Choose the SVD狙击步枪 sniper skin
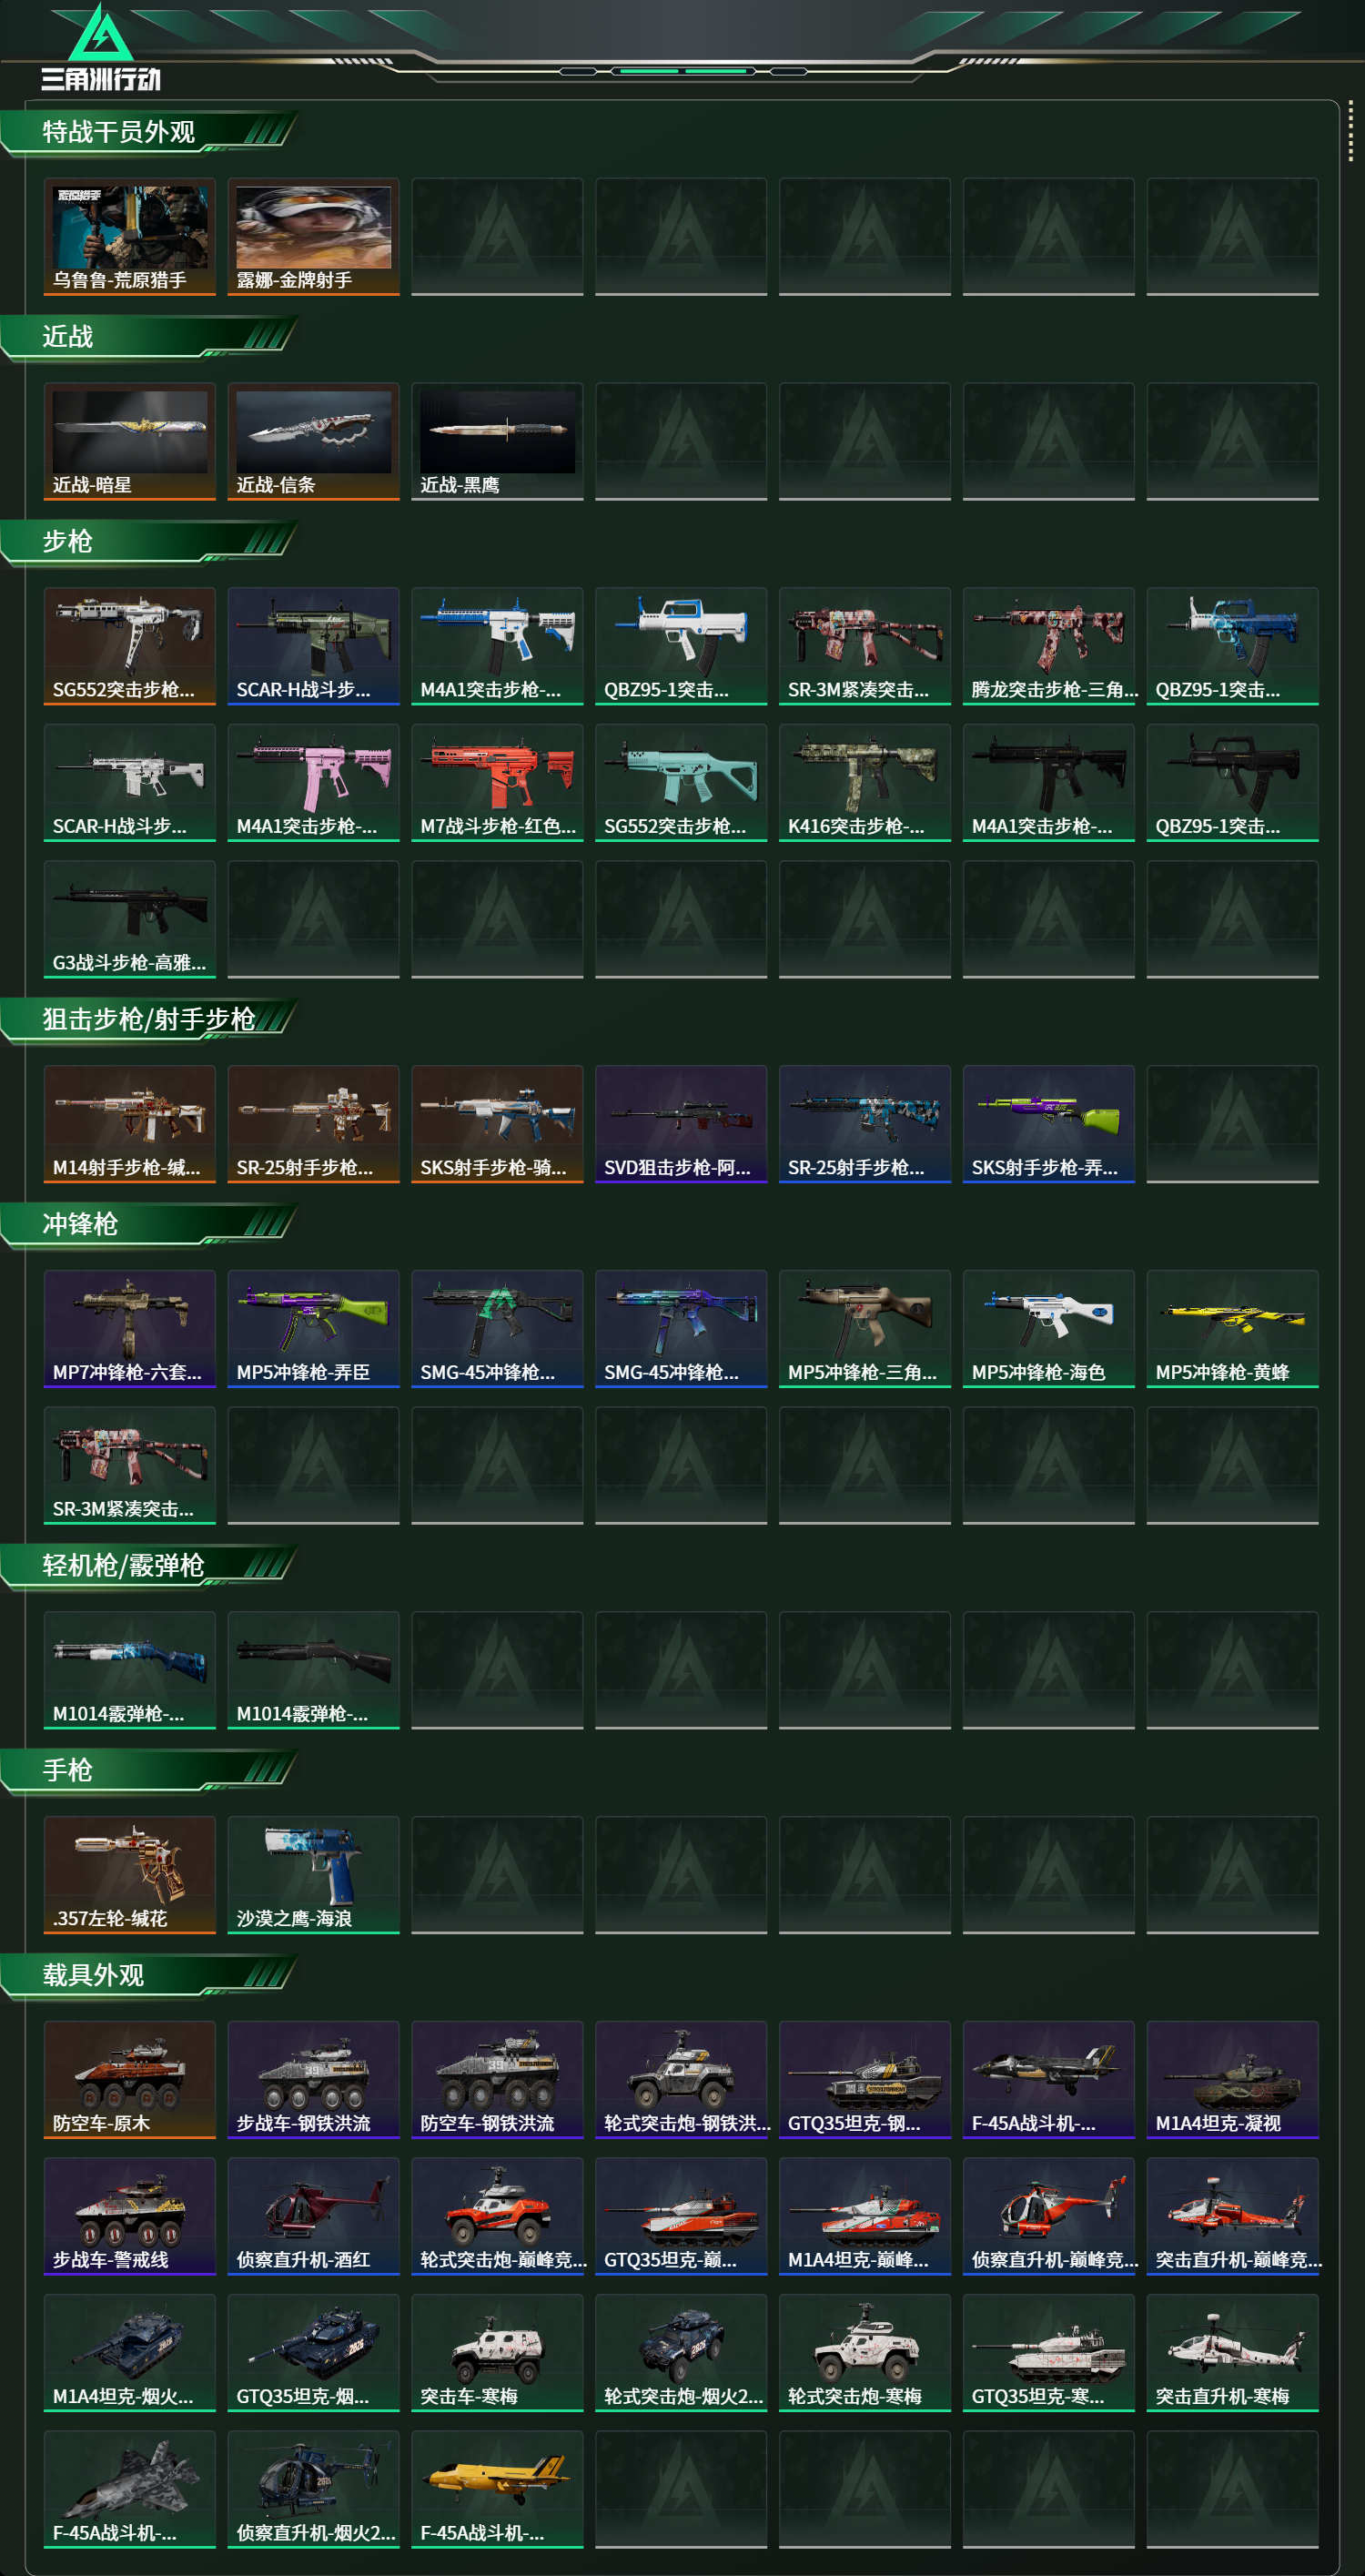1365x2576 pixels. [x=681, y=1125]
